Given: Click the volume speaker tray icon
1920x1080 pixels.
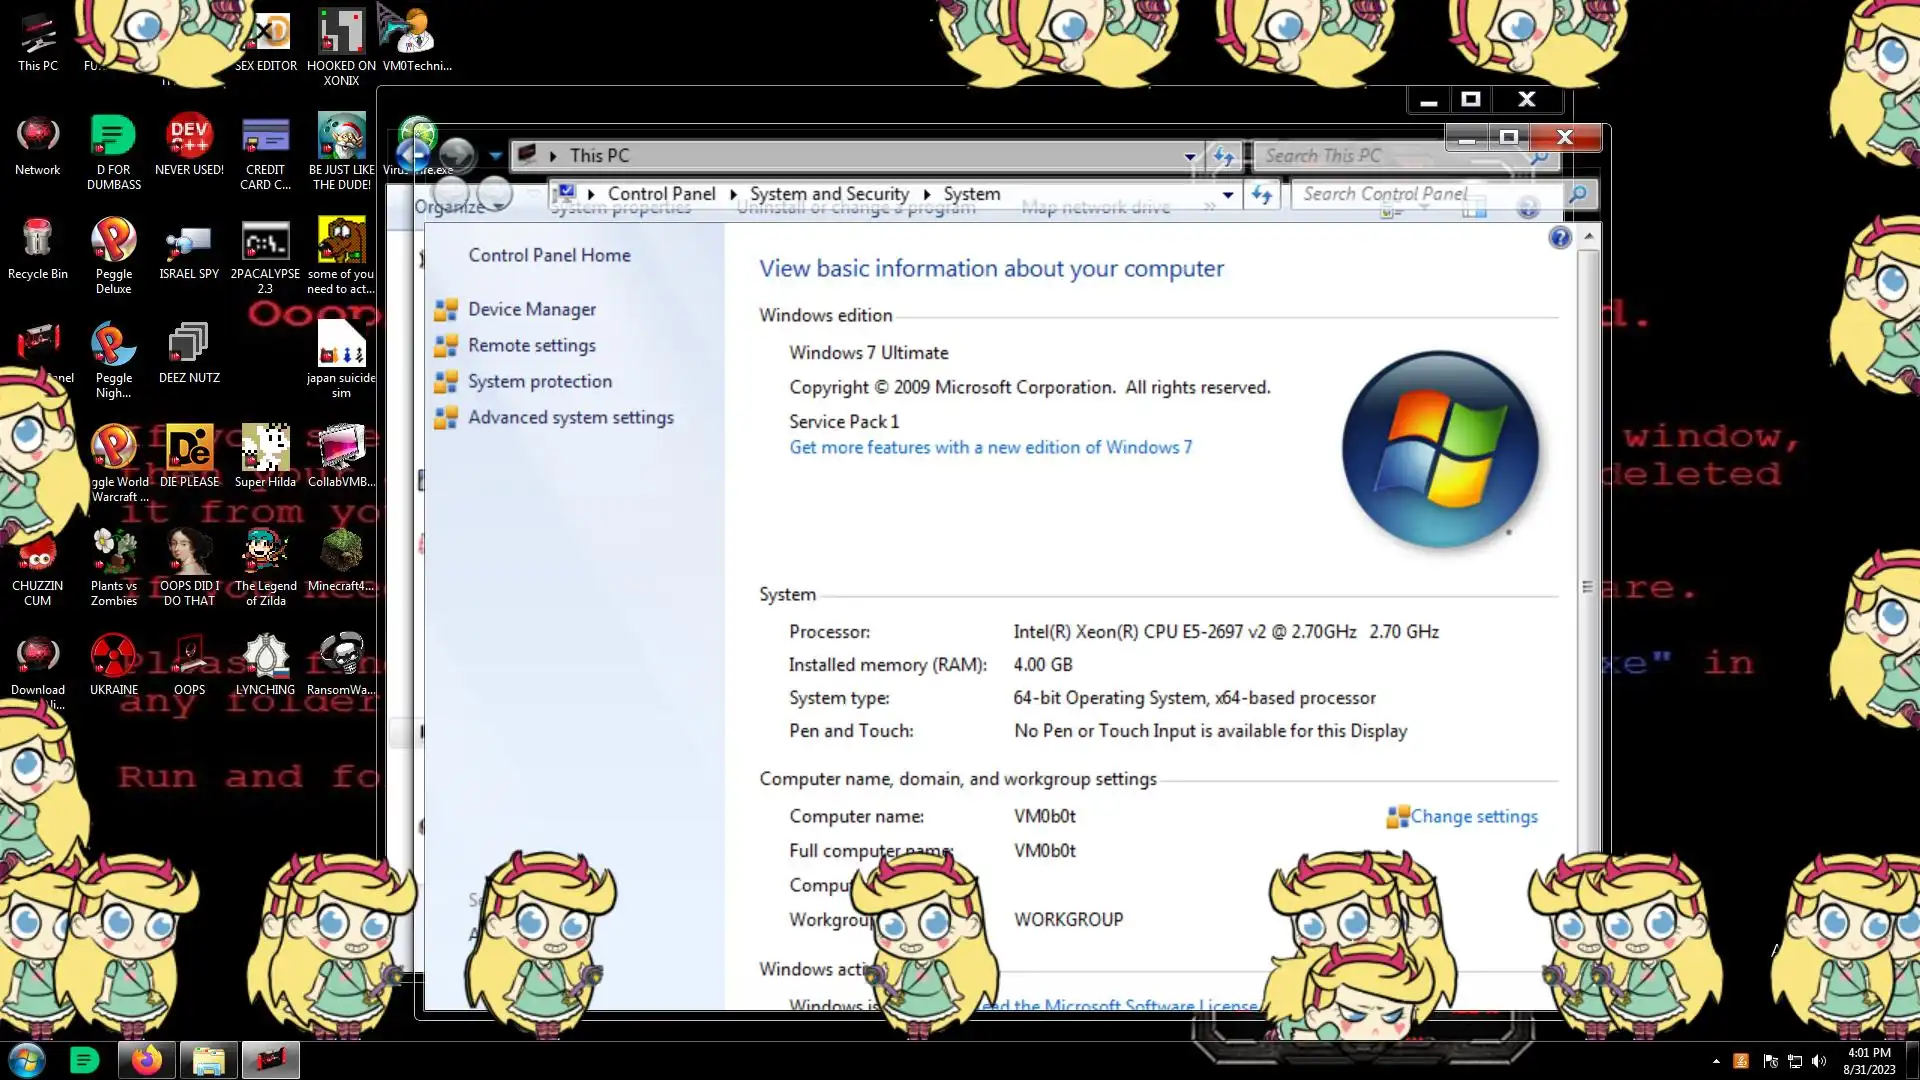Looking at the screenshot, I should [x=1818, y=1061].
